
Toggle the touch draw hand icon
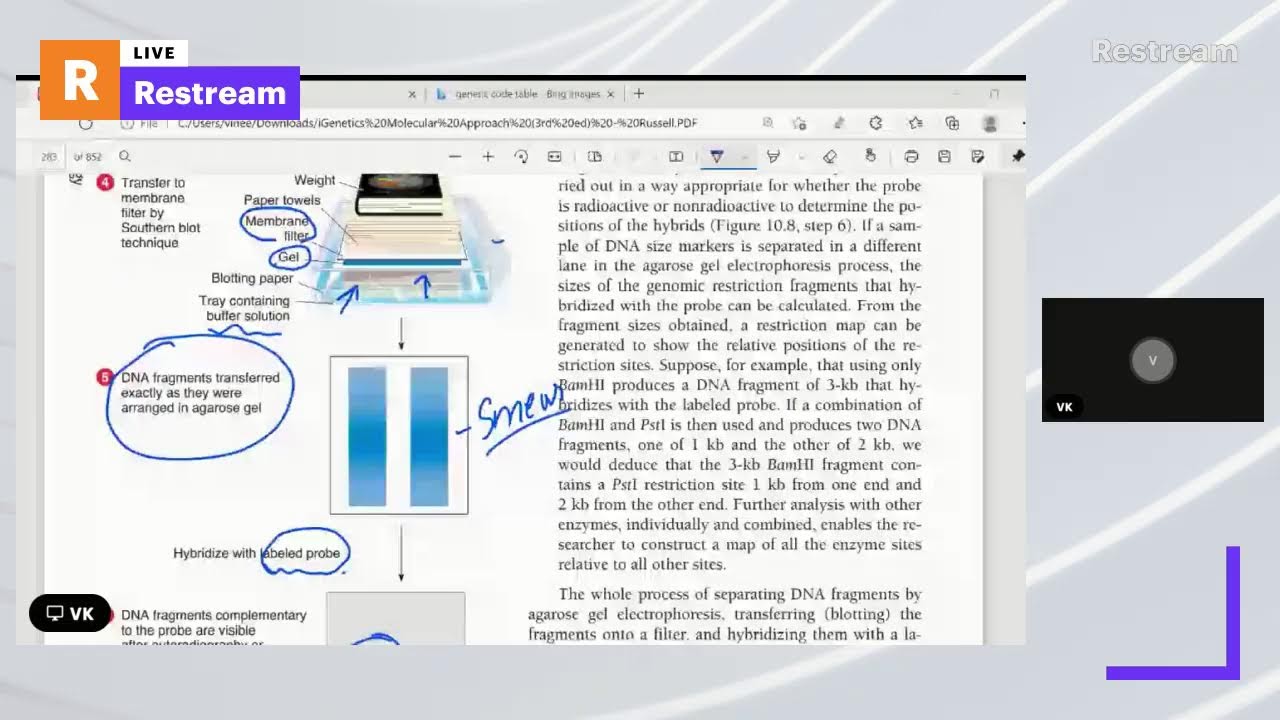pos(870,156)
